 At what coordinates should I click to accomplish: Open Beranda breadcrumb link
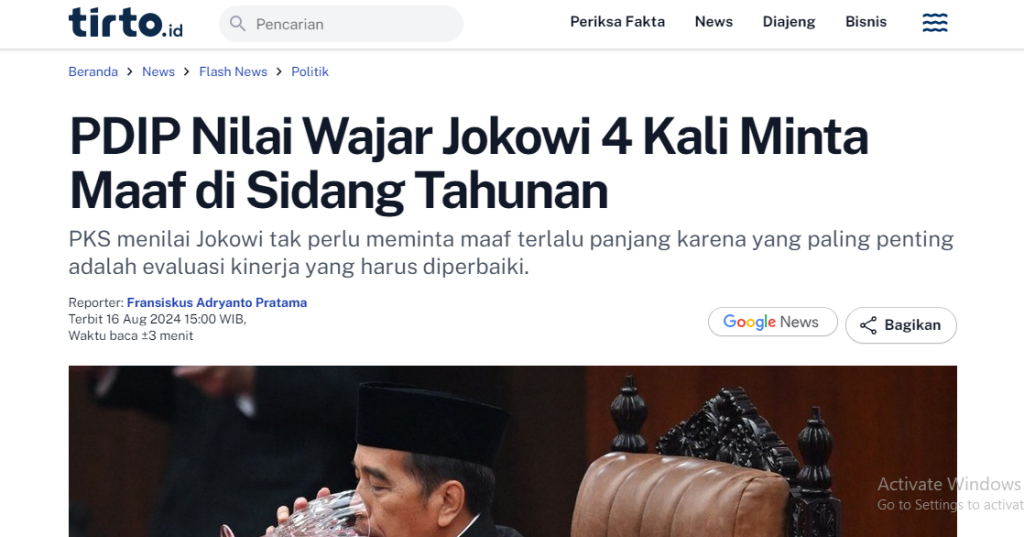pyautogui.click(x=93, y=72)
